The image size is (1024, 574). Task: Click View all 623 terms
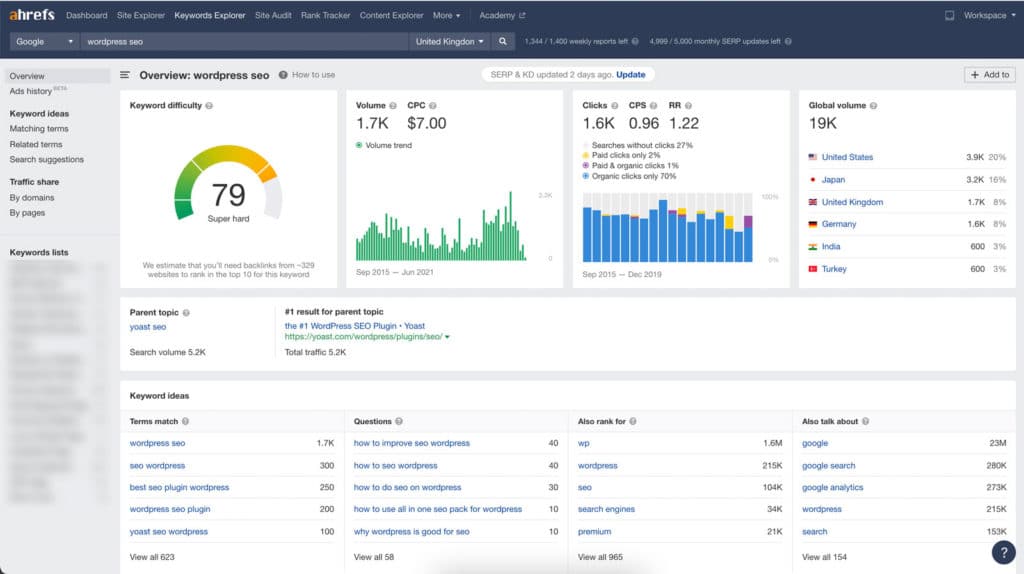152,557
